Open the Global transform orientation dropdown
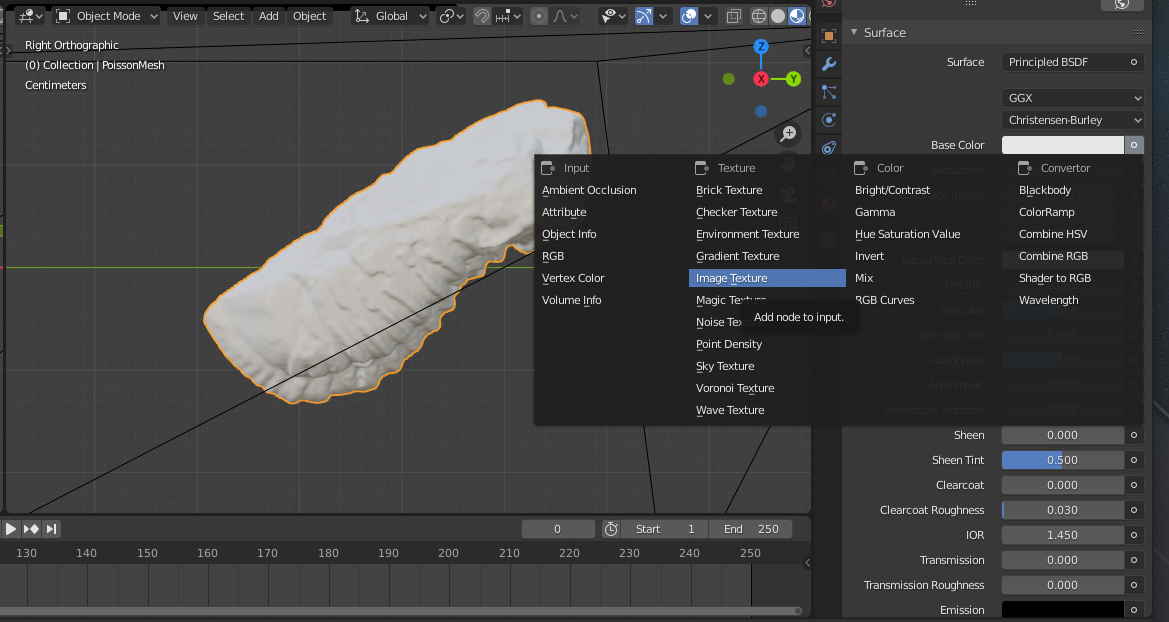1169x622 pixels. (x=389, y=15)
